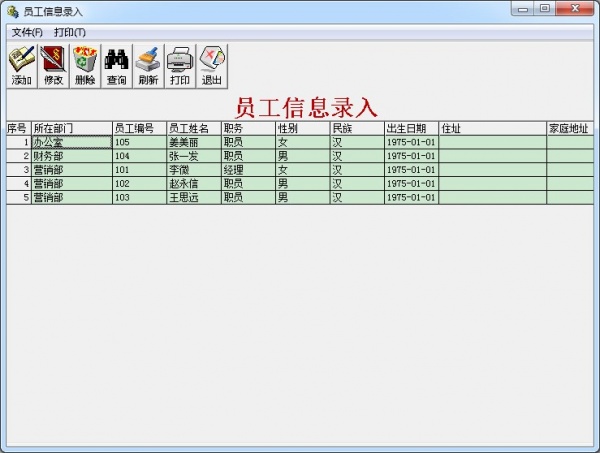This screenshot has height=453, width=600.
Task: Select the 经理 position cell
Action: [248, 170]
